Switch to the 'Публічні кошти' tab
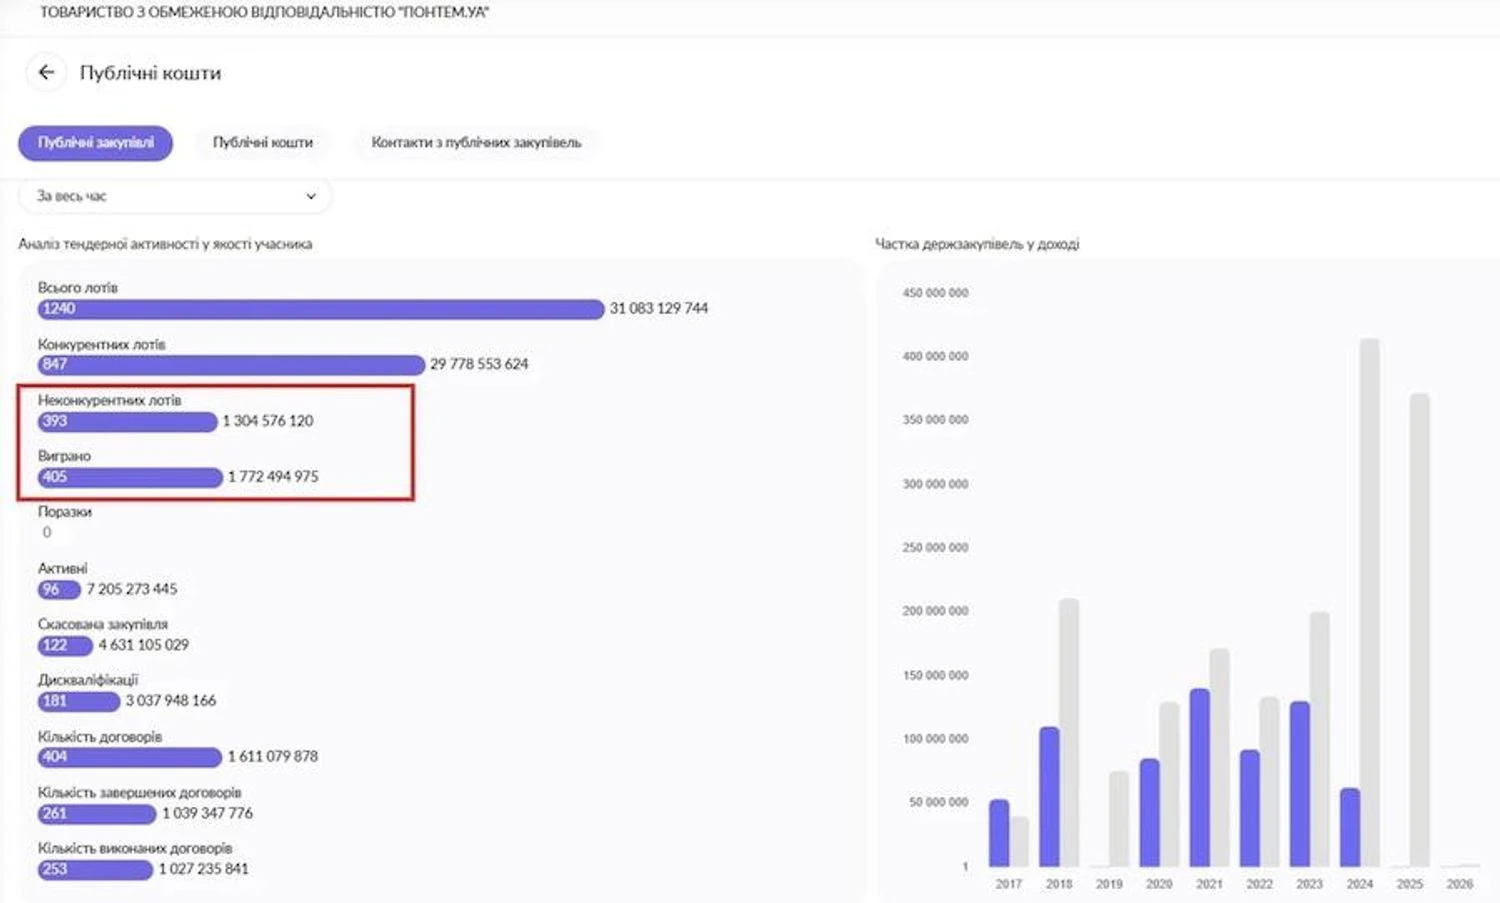Viewport: 1500px width, 903px height. coord(262,143)
